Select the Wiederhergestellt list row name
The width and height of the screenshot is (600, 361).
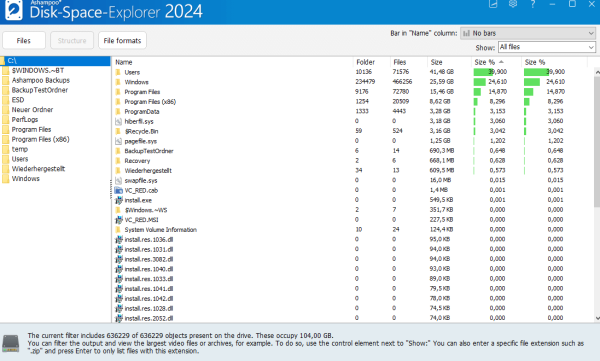click(148, 170)
